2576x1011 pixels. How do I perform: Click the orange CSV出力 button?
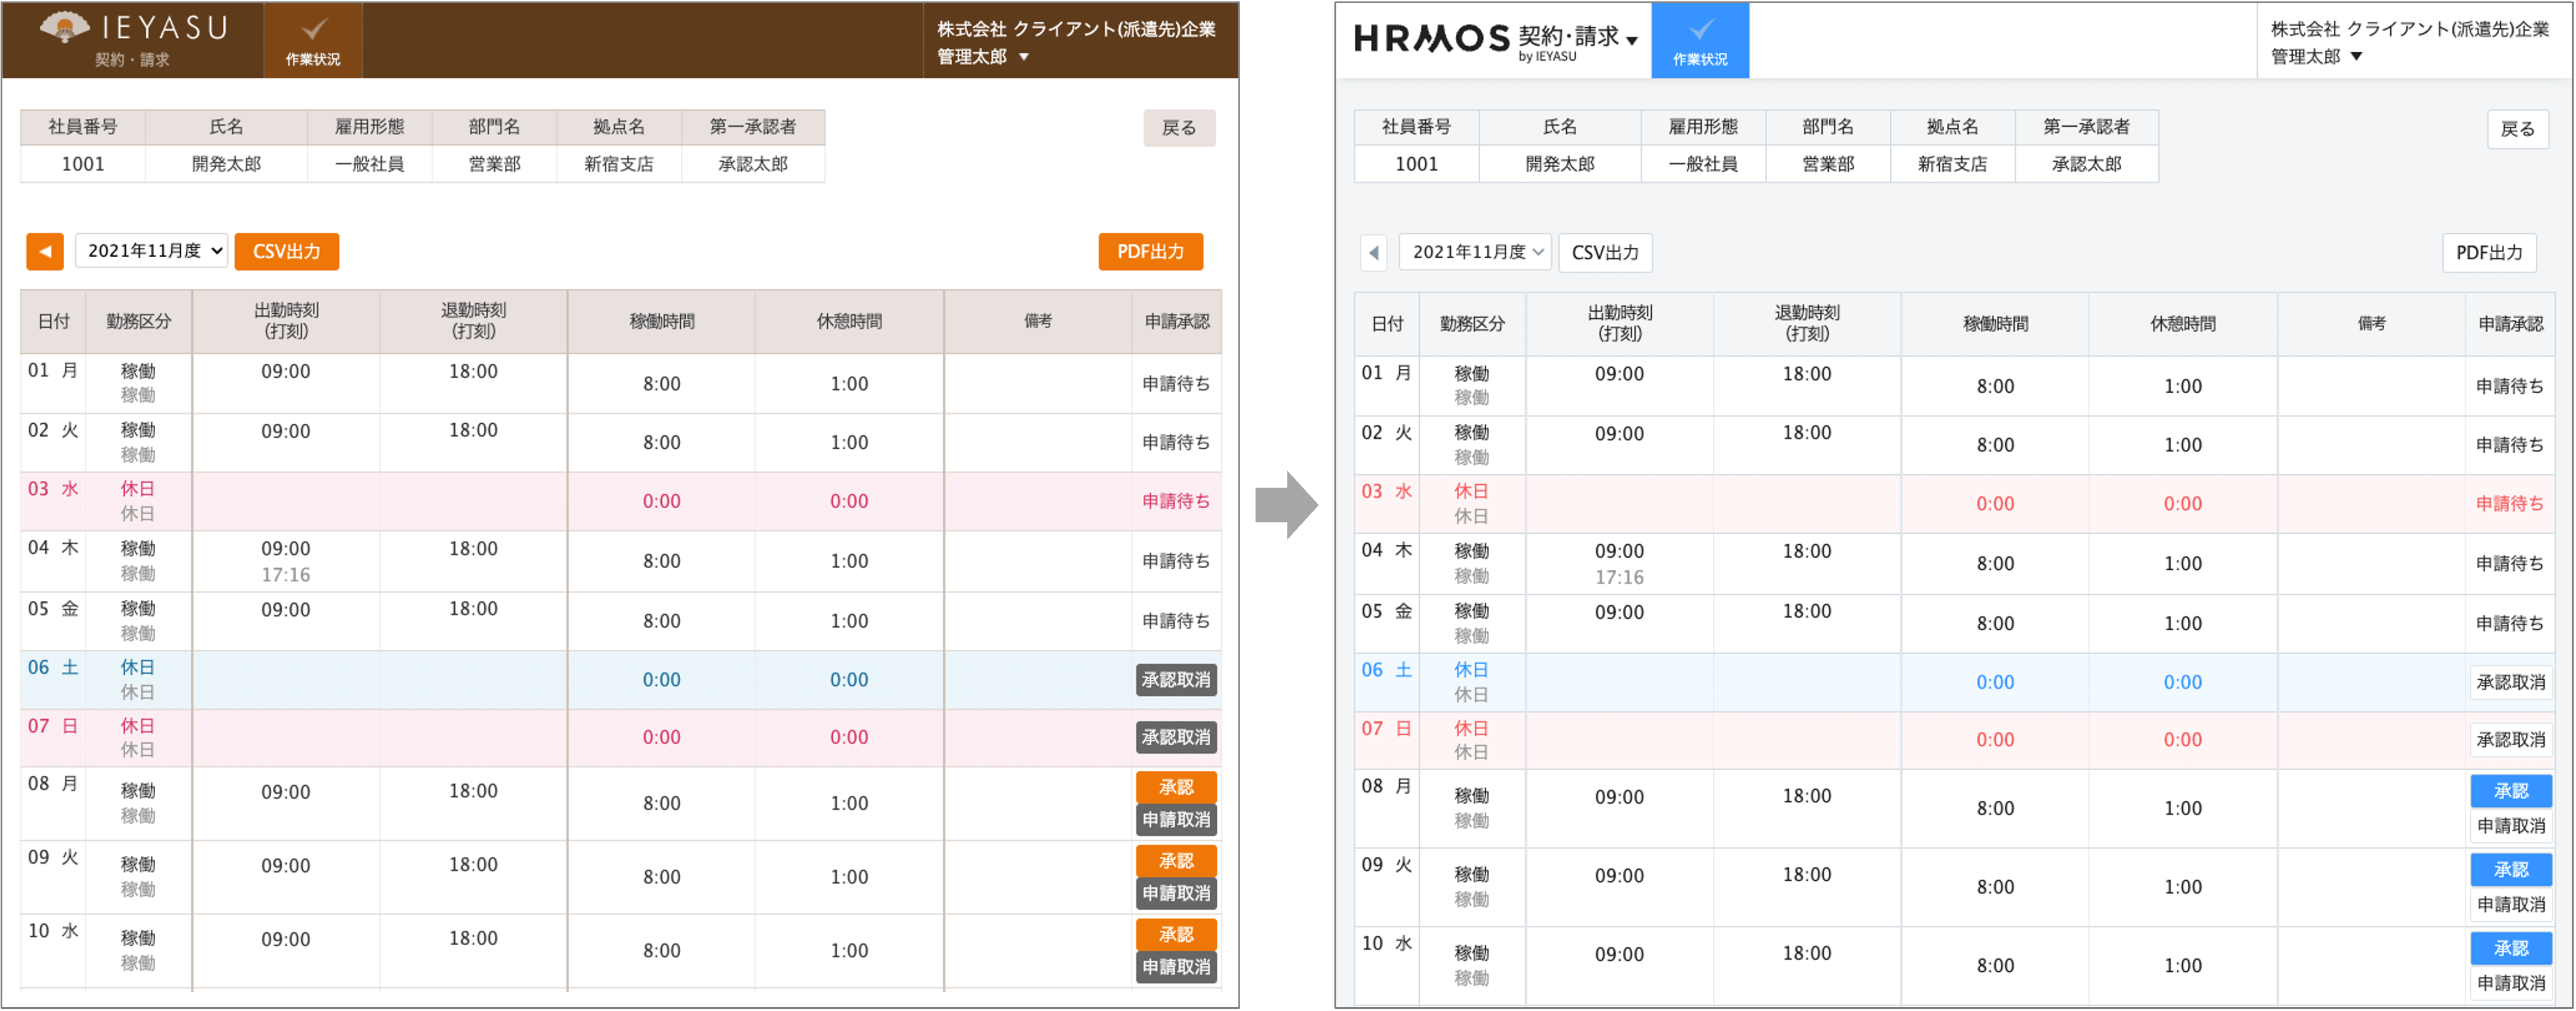pyautogui.click(x=287, y=251)
